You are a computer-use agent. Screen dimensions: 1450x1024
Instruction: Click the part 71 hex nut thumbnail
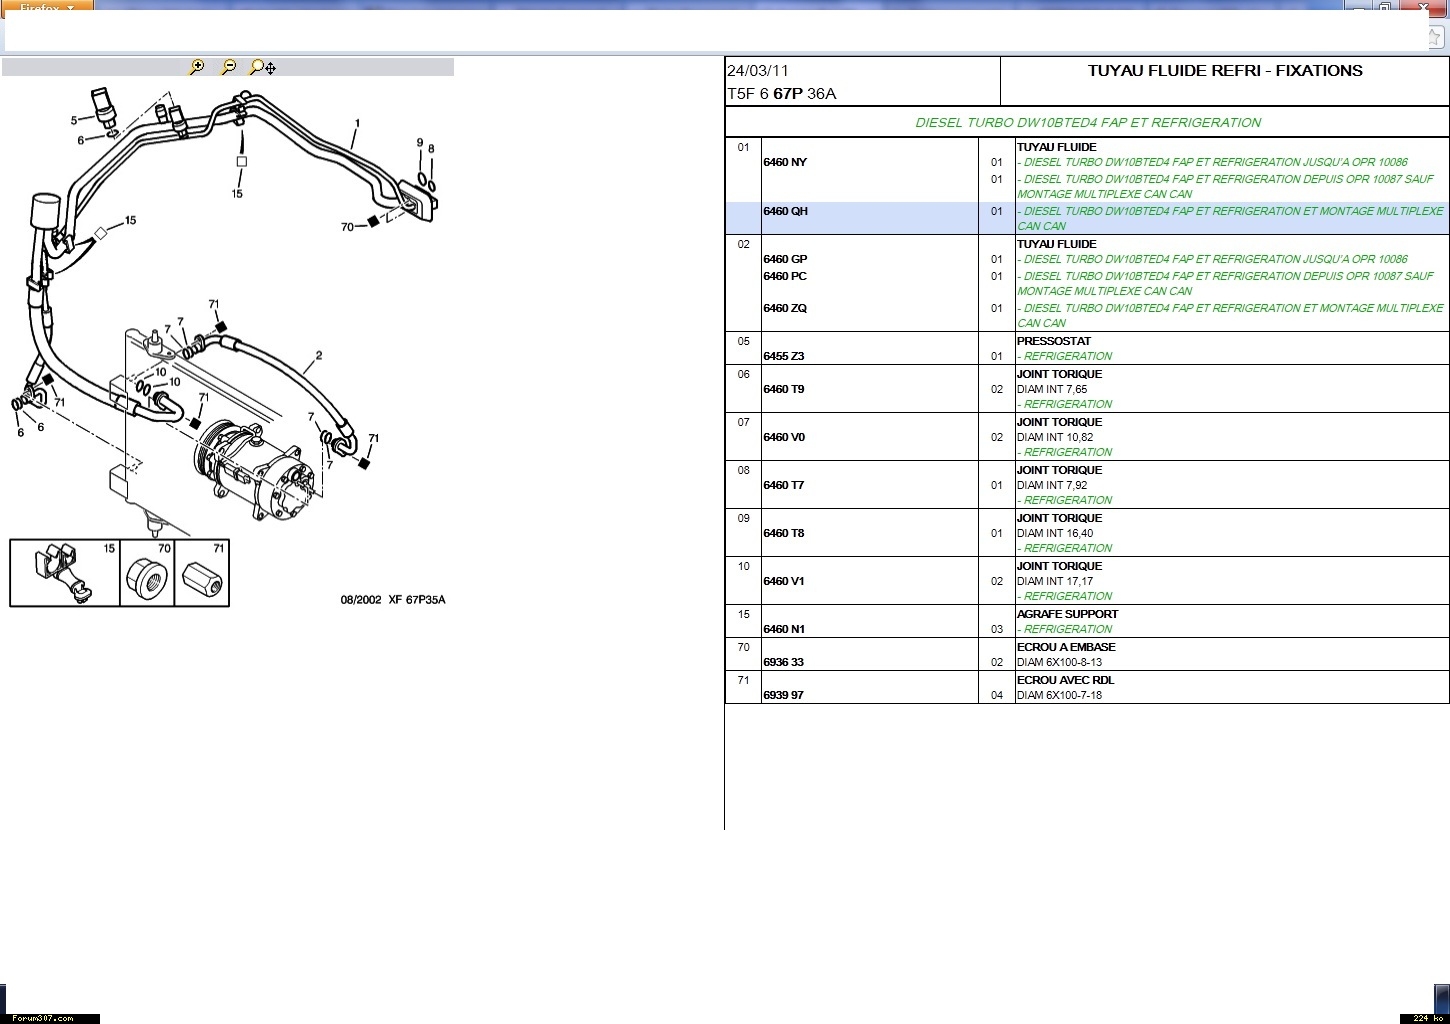[x=202, y=574]
